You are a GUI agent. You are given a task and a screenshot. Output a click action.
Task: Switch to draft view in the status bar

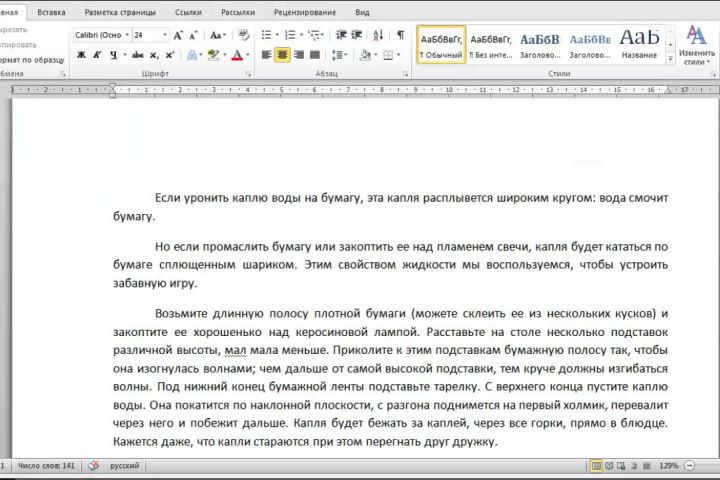(647, 466)
